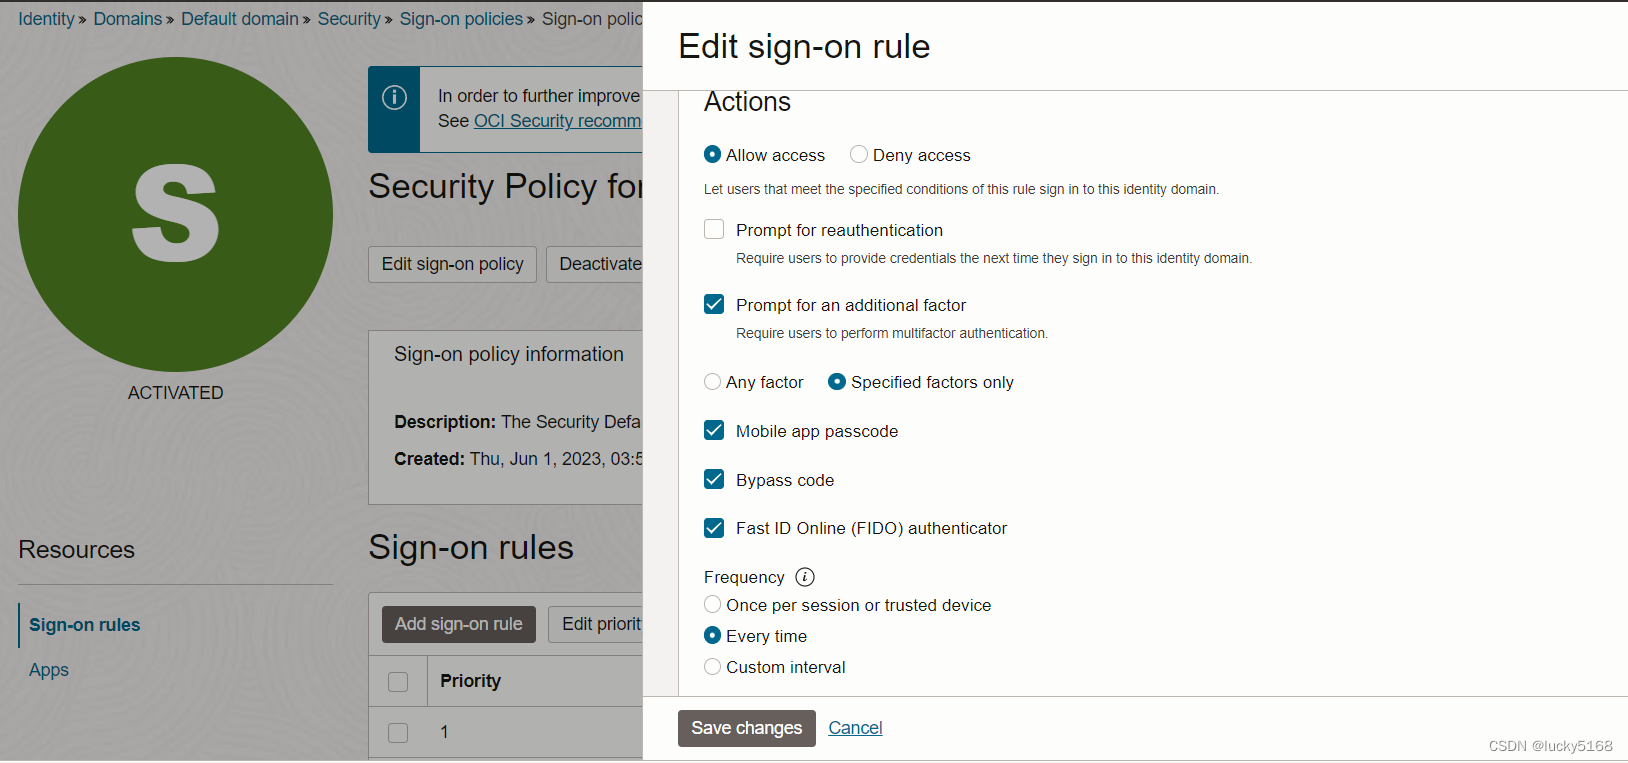Save changes to the sign-on rule
1628x763 pixels.
pos(746,728)
